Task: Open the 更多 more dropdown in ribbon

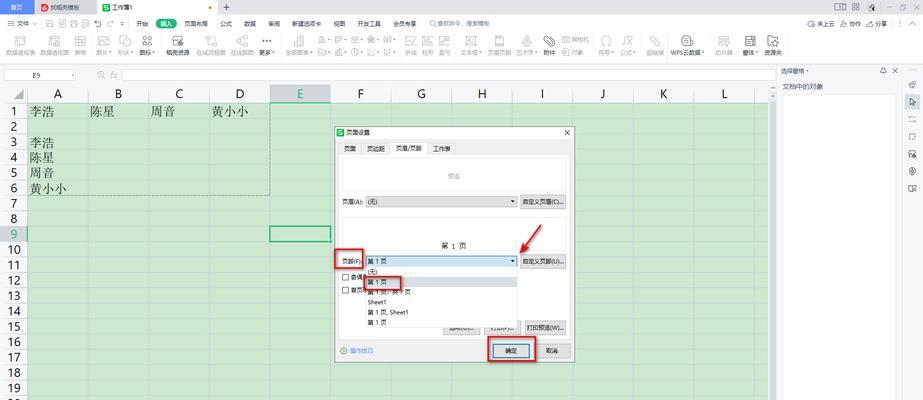Action: click(x=267, y=45)
